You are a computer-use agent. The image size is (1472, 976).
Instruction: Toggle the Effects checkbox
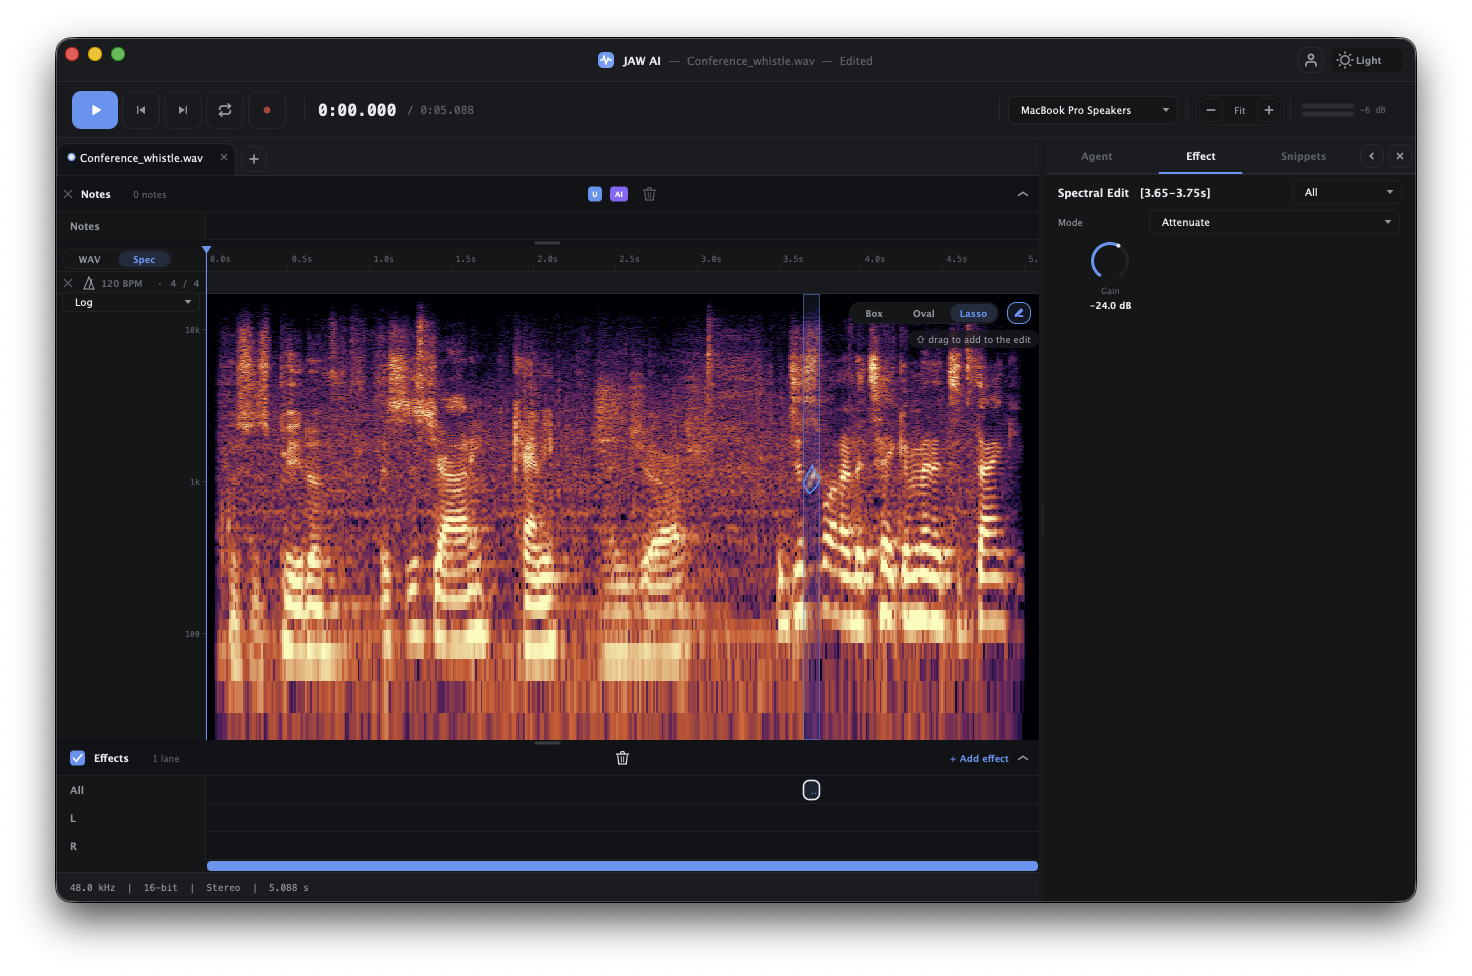click(x=77, y=758)
